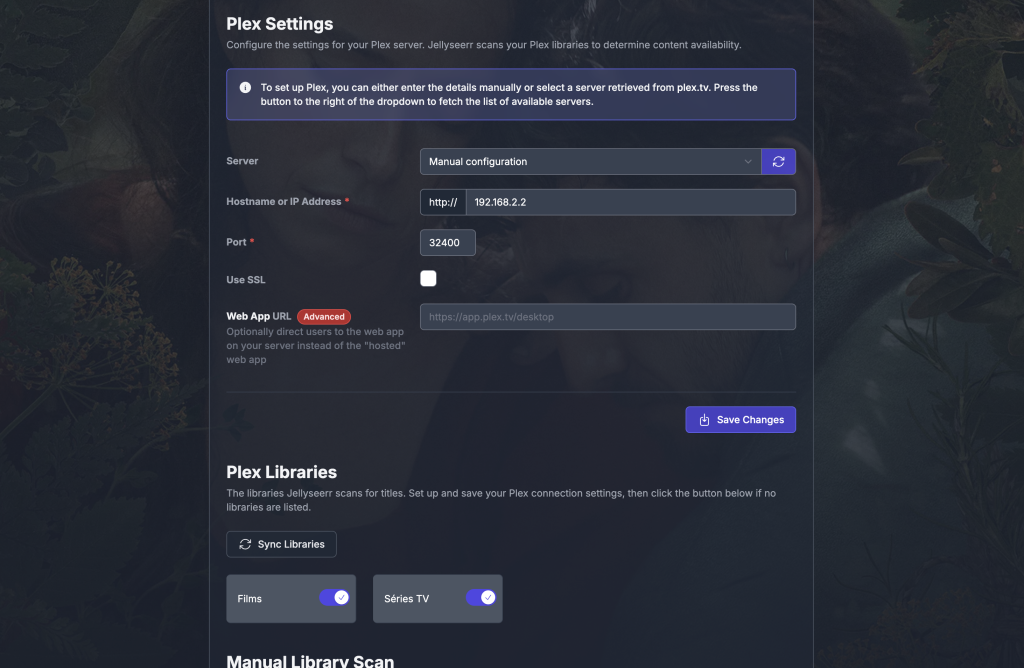Image resolution: width=1024 pixels, height=668 pixels.
Task: Disable the Films library toggle
Action: 334,597
